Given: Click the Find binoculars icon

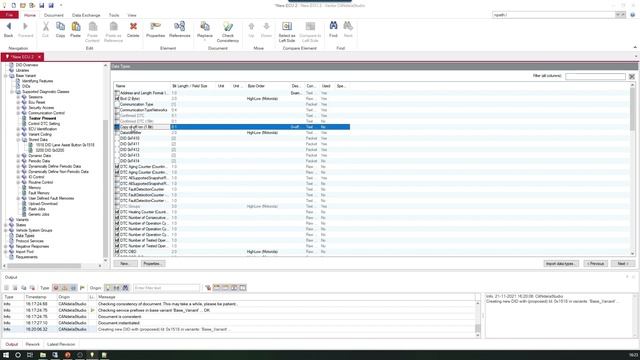Looking at the screenshot, I should pos(333,26).
